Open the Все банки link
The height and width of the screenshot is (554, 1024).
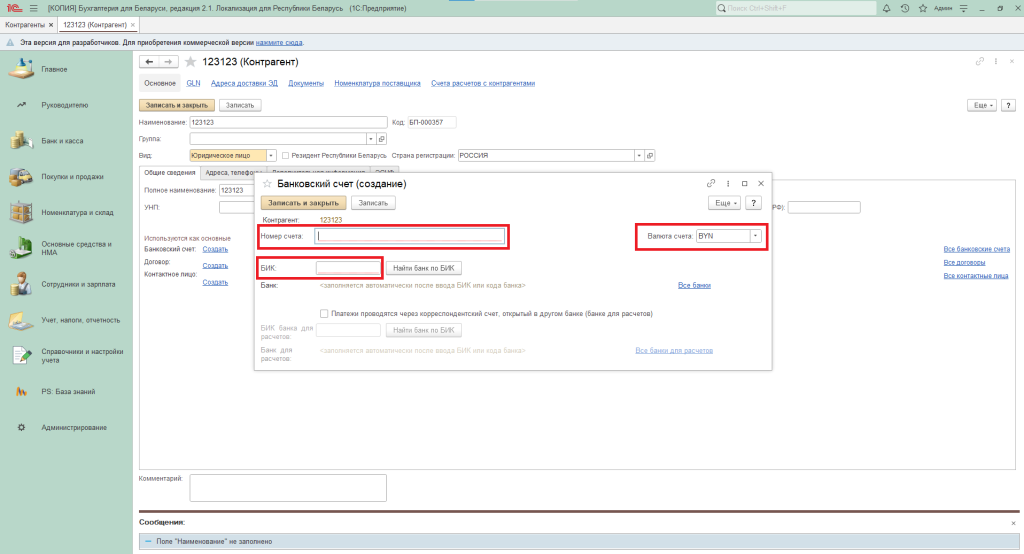tap(694, 286)
